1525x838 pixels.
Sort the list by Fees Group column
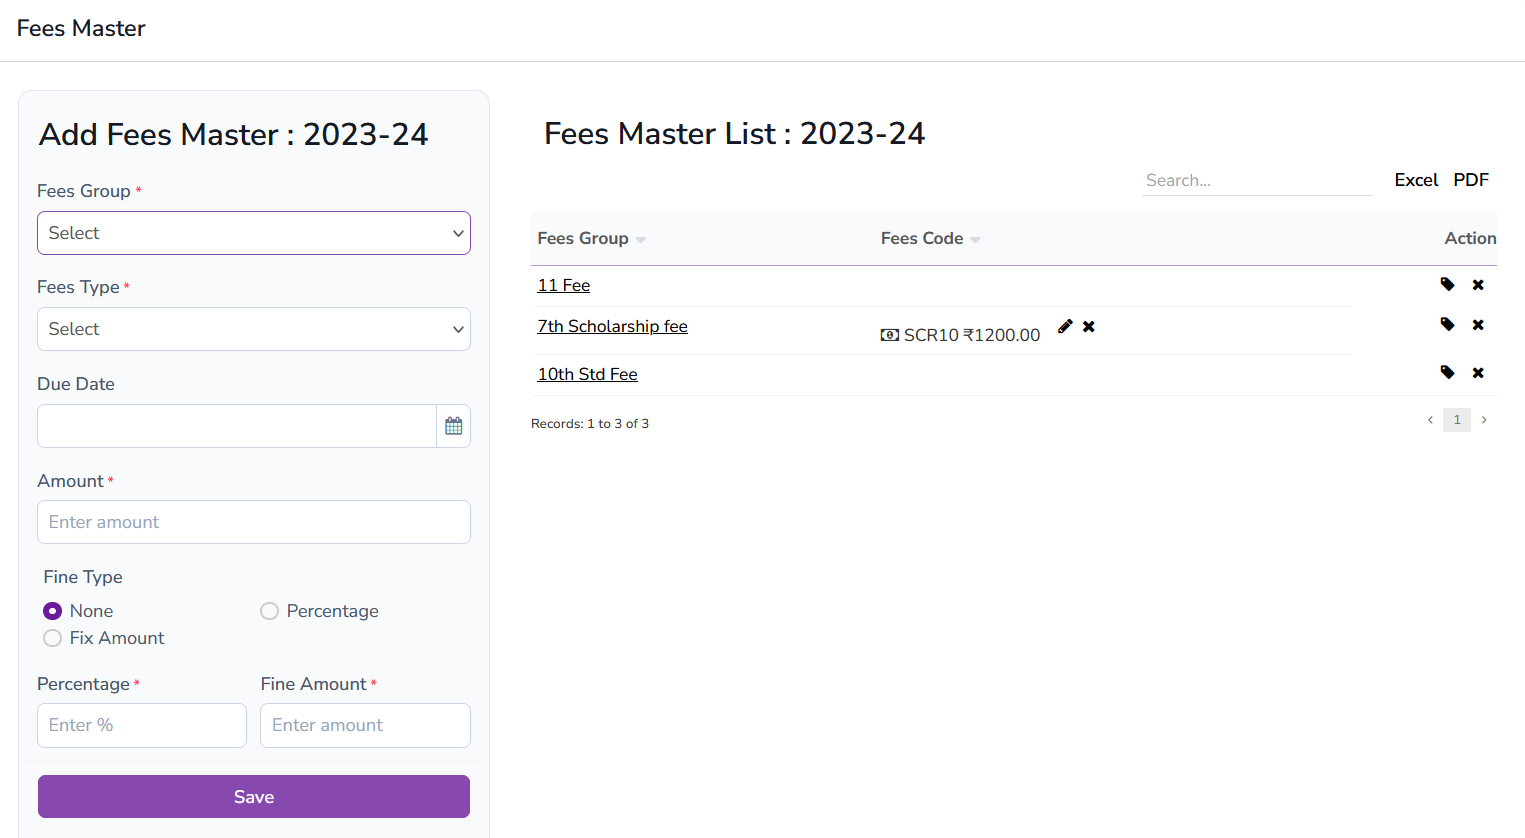pyautogui.click(x=641, y=239)
